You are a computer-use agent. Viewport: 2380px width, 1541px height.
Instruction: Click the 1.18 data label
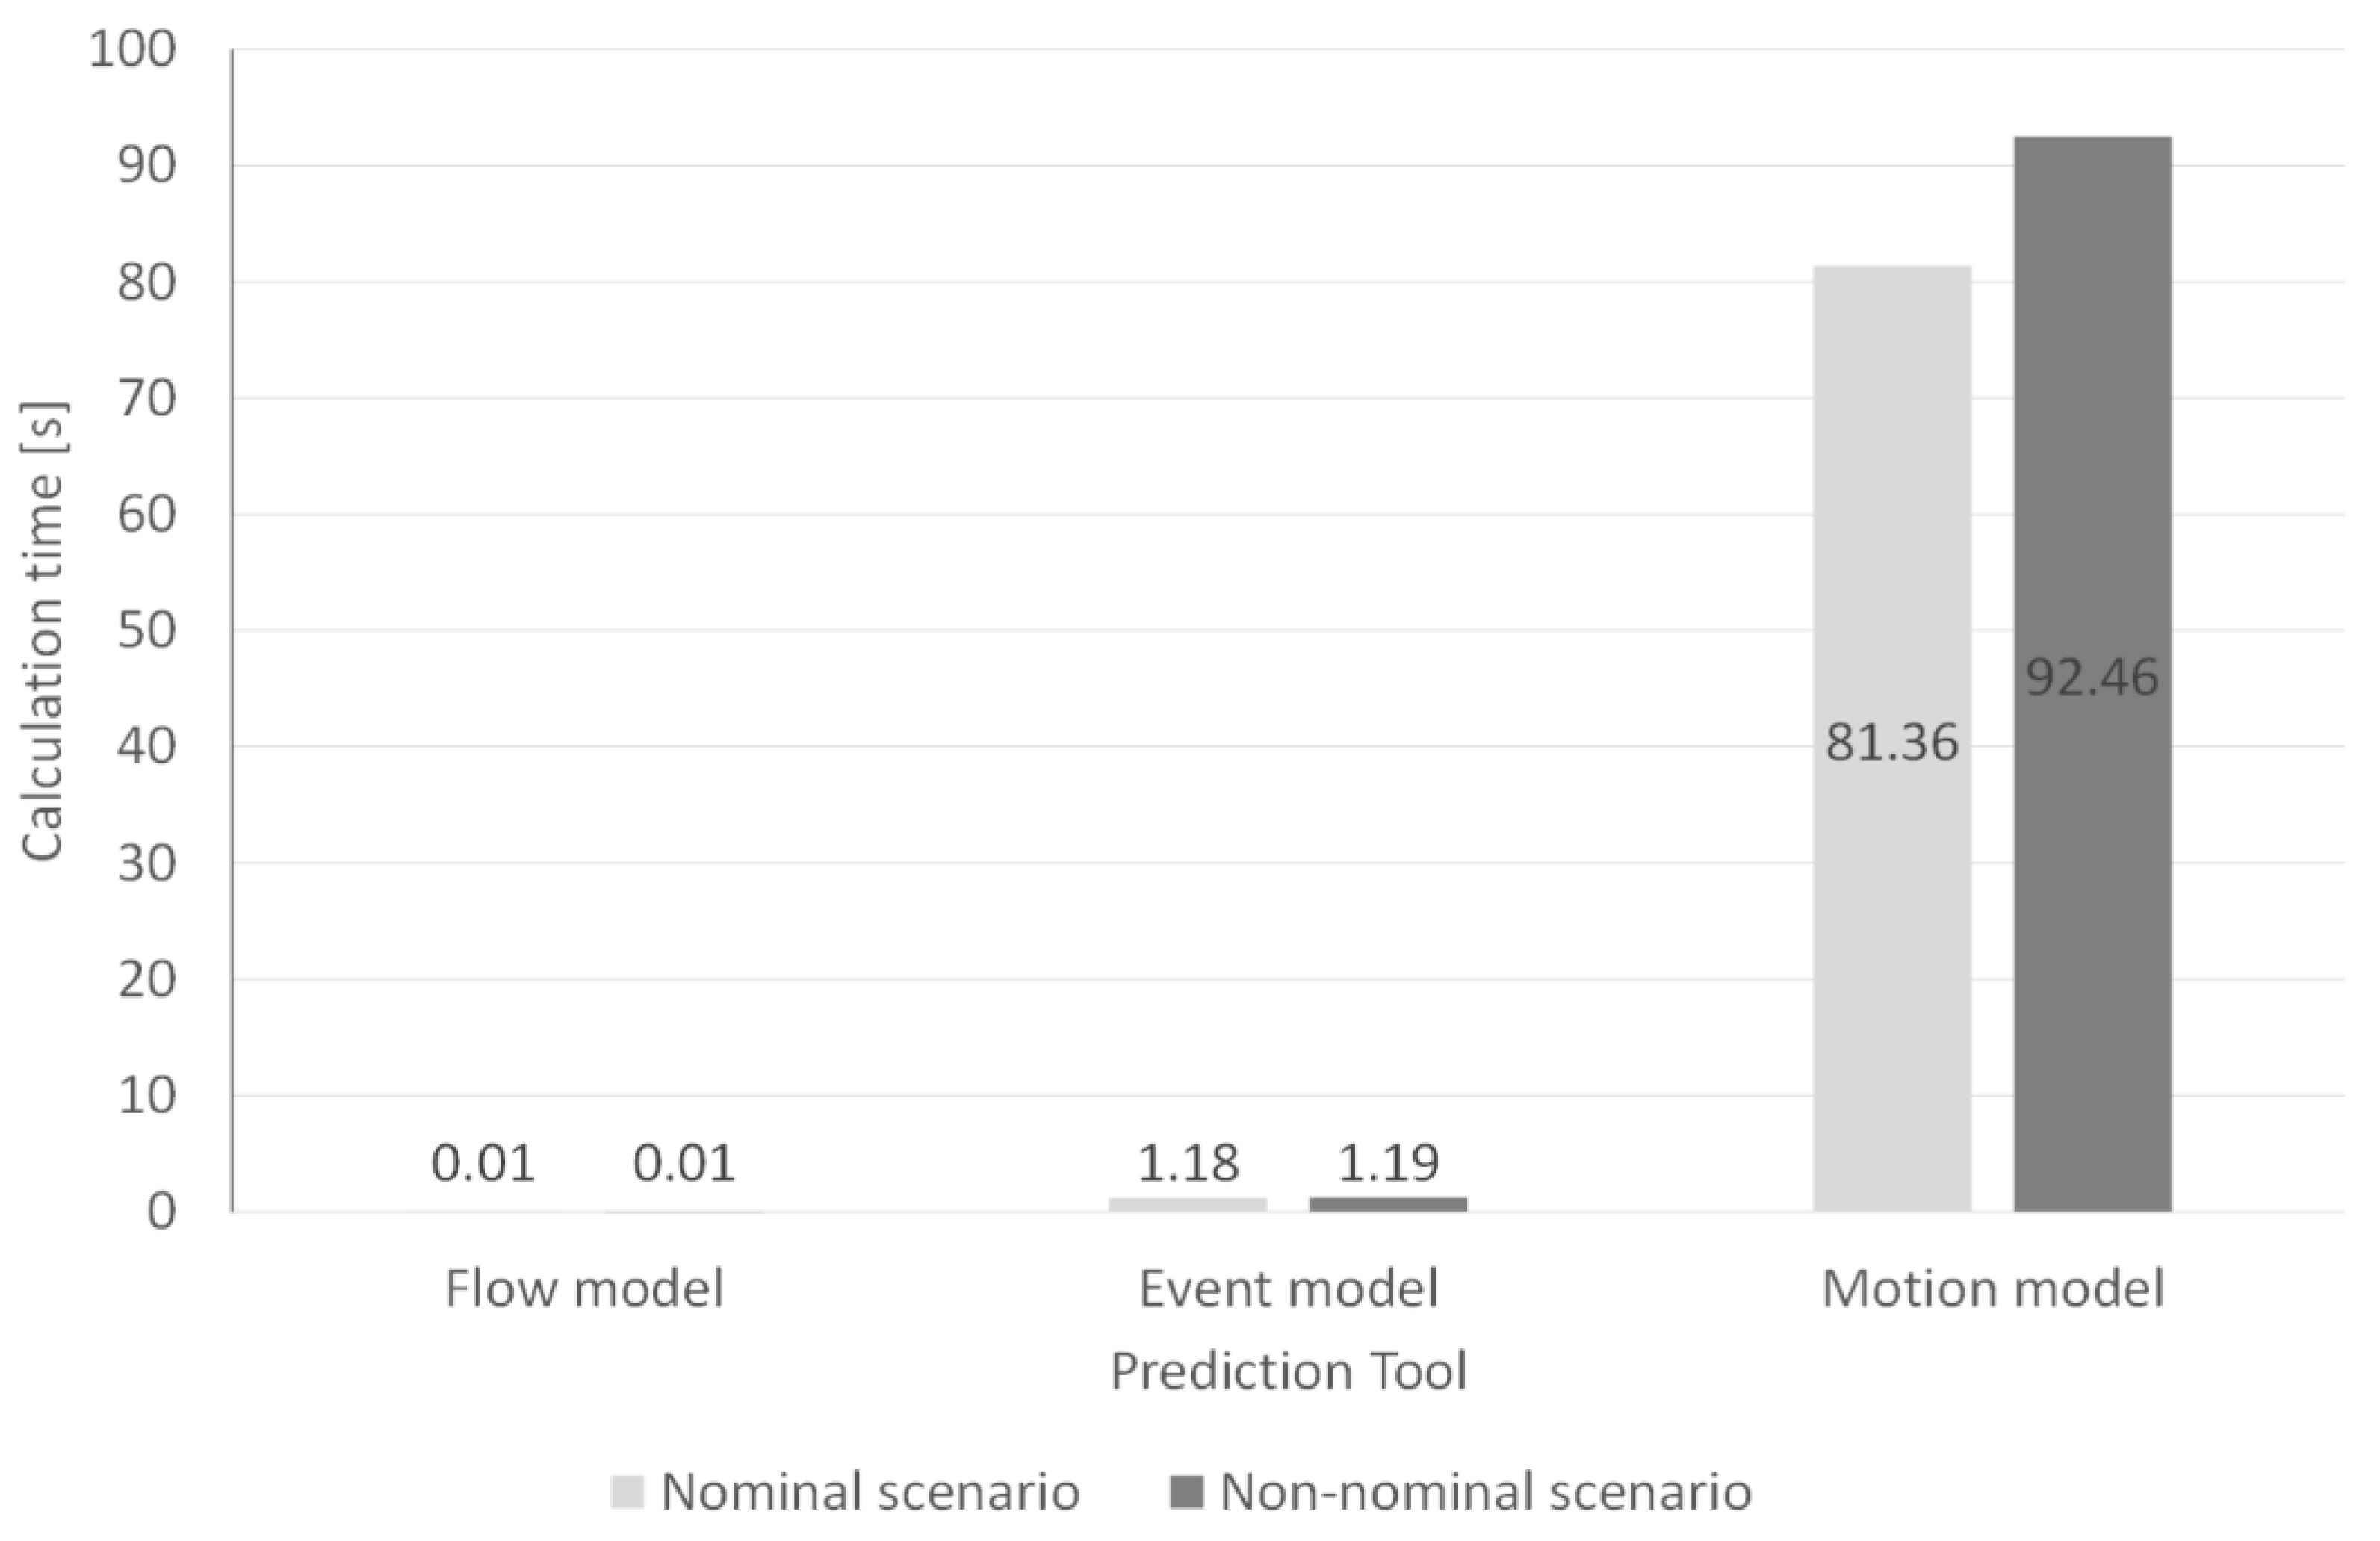click(1188, 1163)
